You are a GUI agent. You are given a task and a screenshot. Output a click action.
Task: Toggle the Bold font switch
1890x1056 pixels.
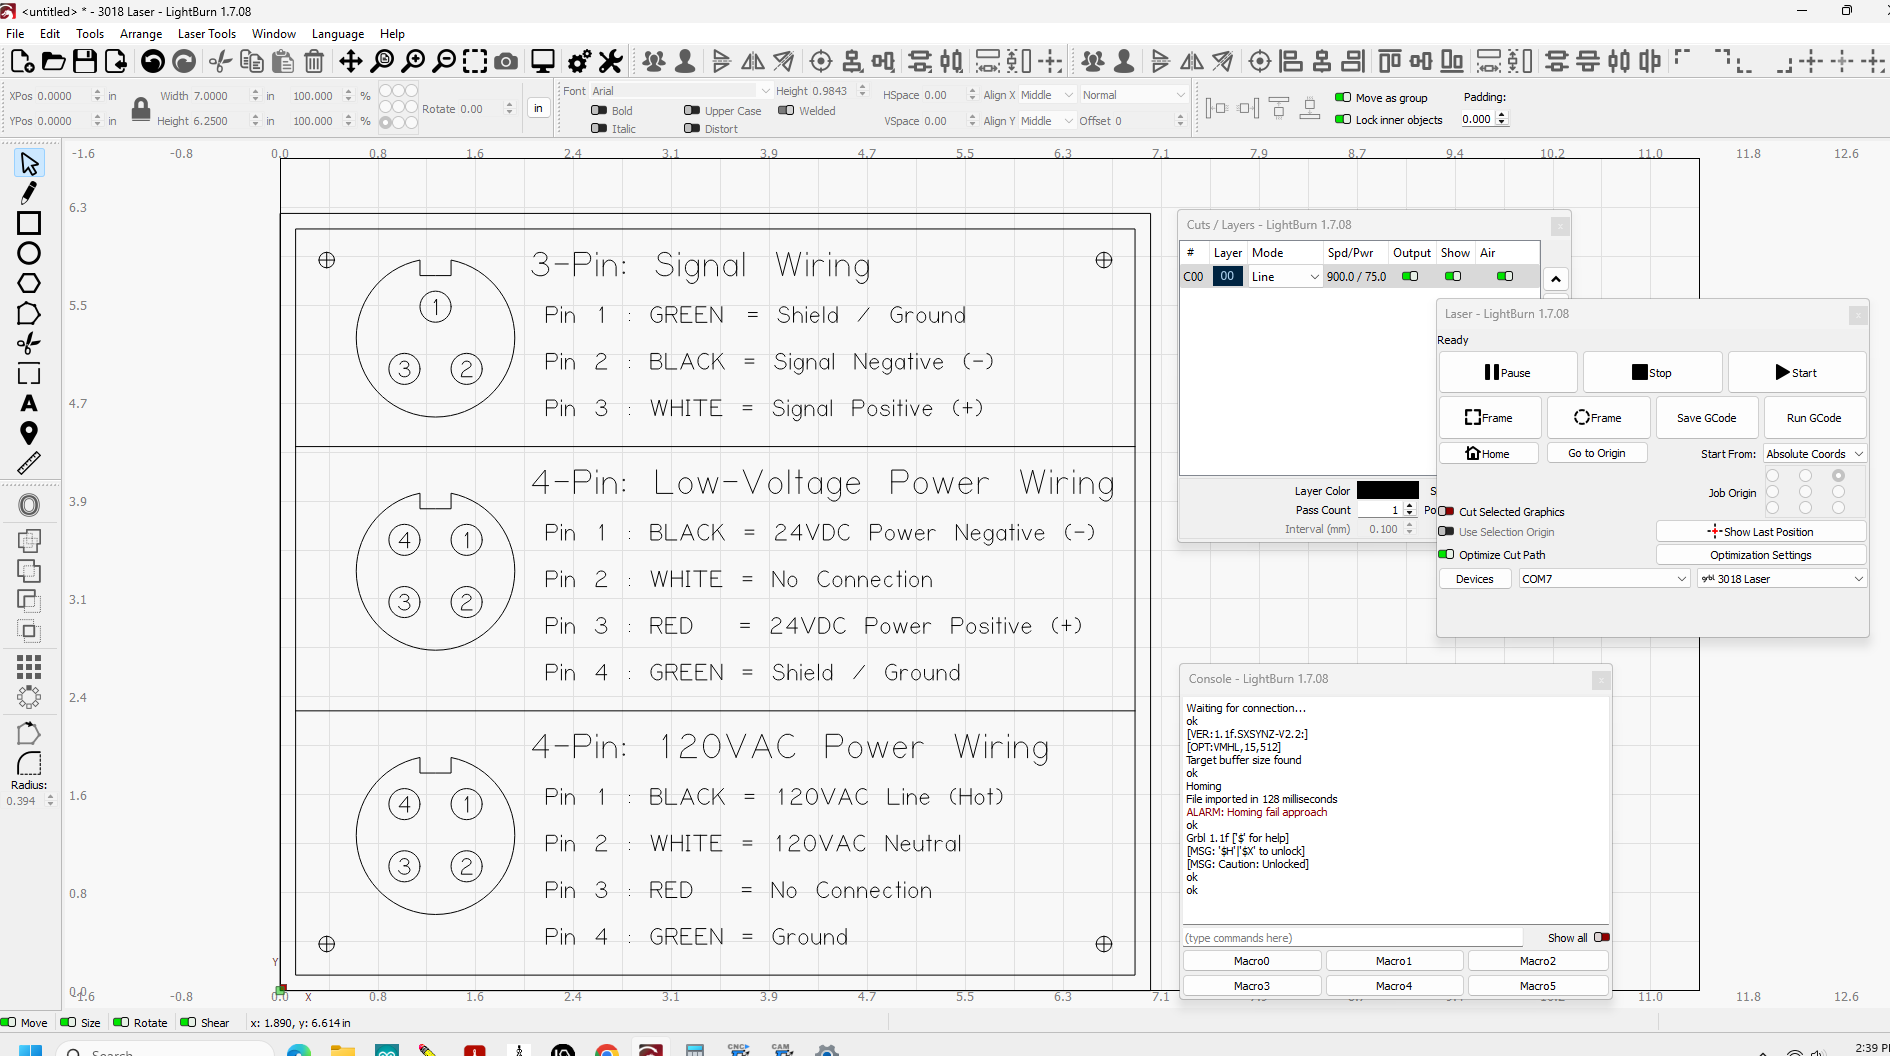point(599,111)
